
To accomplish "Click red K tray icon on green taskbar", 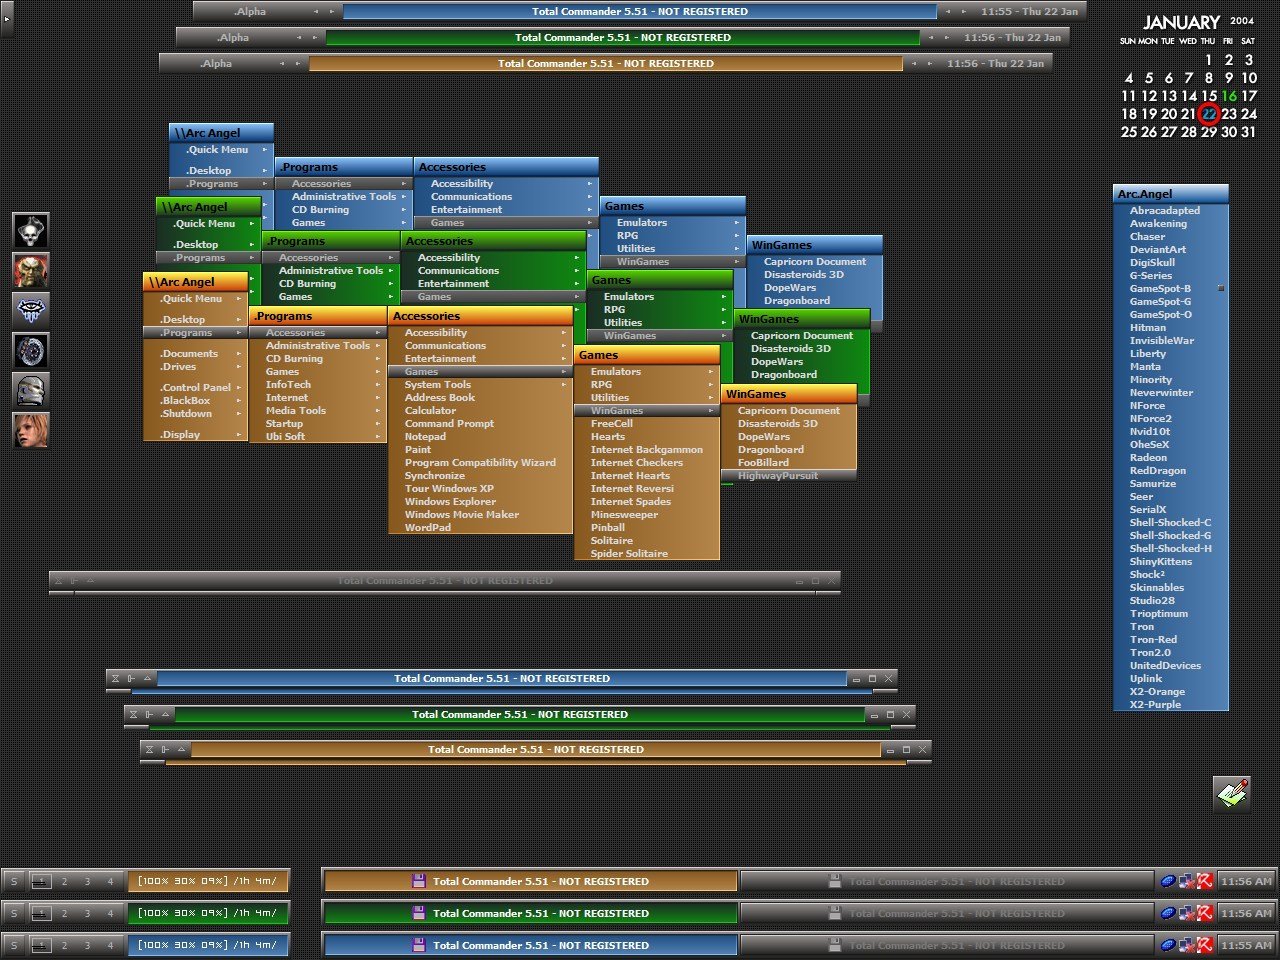I will tap(1204, 913).
